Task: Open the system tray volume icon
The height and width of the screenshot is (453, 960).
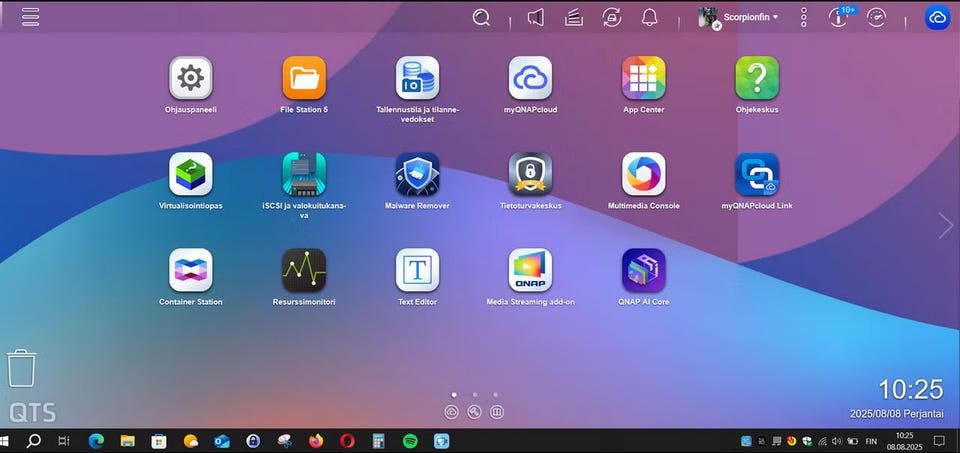Action: pyautogui.click(x=837, y=441)
